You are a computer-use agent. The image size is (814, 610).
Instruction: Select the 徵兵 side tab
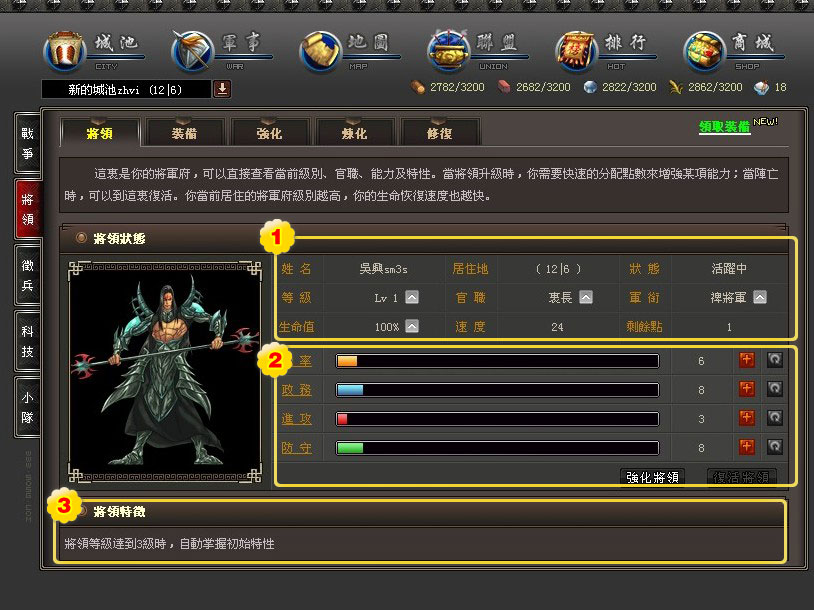pyautogui.click(x=27, y=275)
